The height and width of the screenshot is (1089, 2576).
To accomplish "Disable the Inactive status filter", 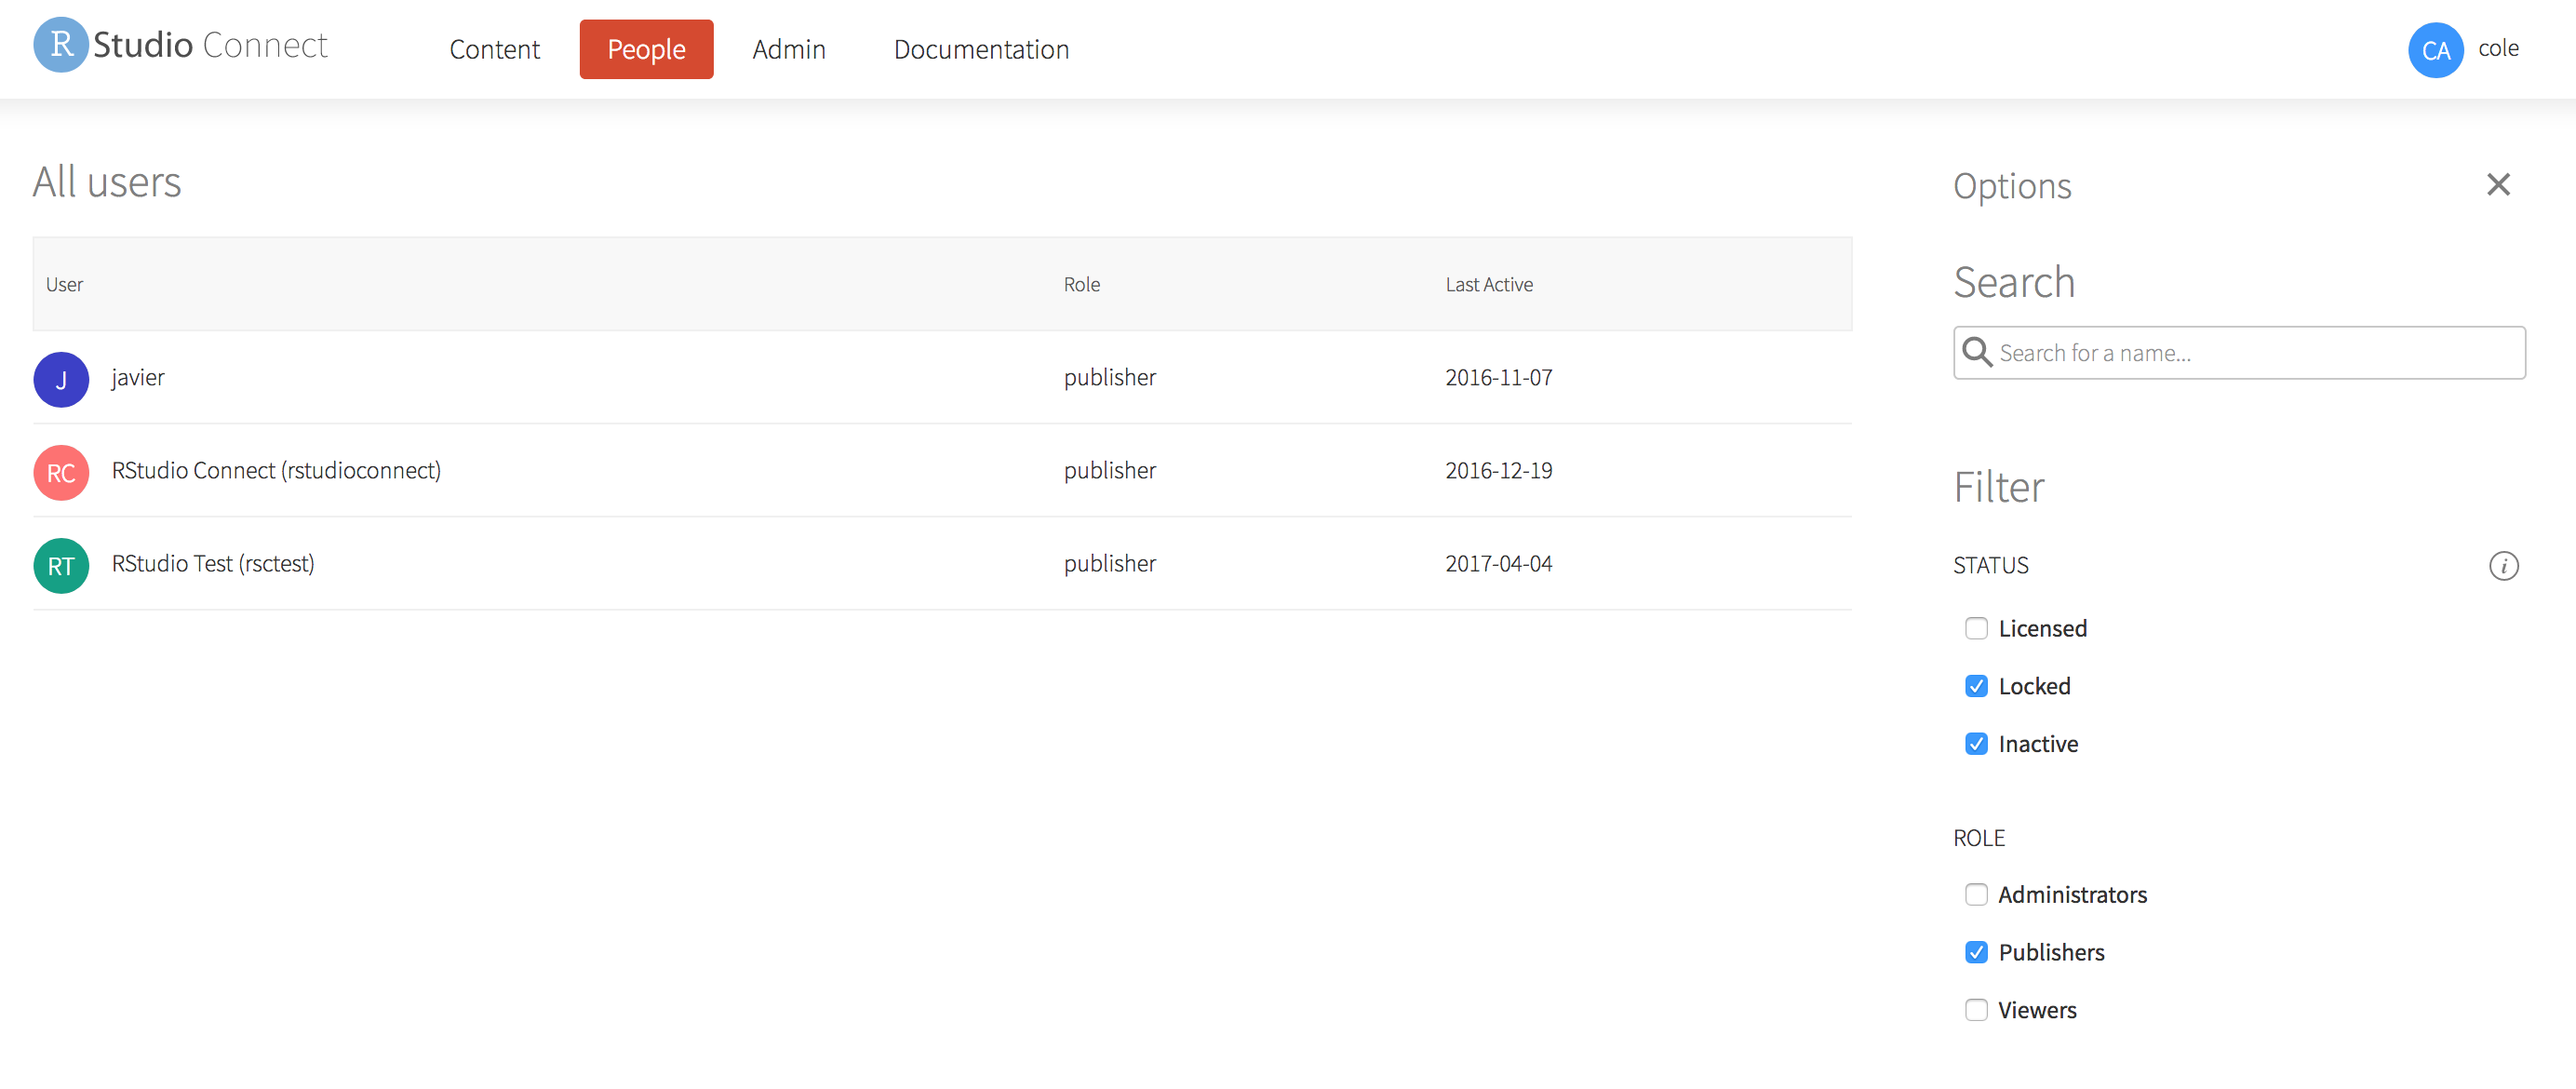I will click(x=1976, y=743).
